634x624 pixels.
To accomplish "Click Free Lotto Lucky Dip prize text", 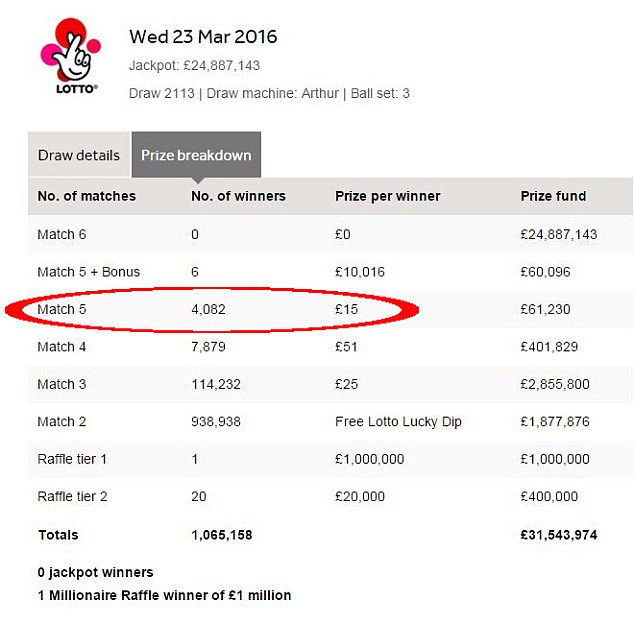I will tap(398, 422).
